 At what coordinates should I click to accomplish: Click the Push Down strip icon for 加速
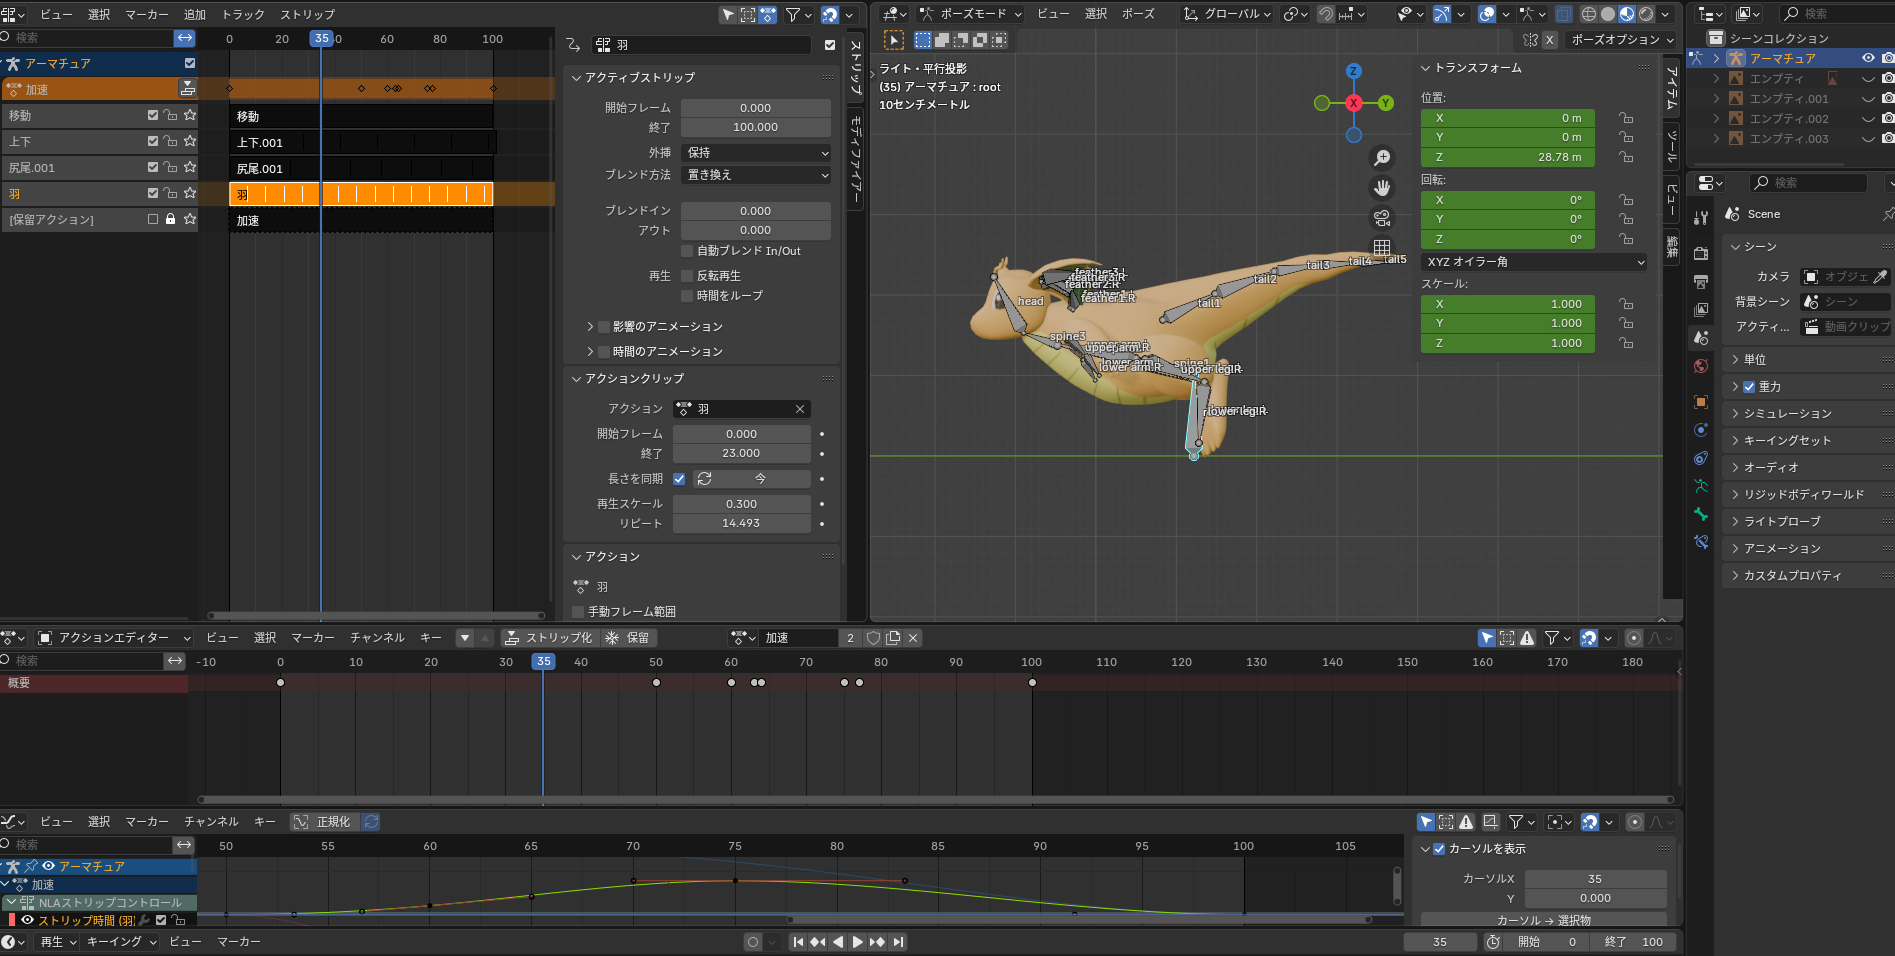pos(187,89)
